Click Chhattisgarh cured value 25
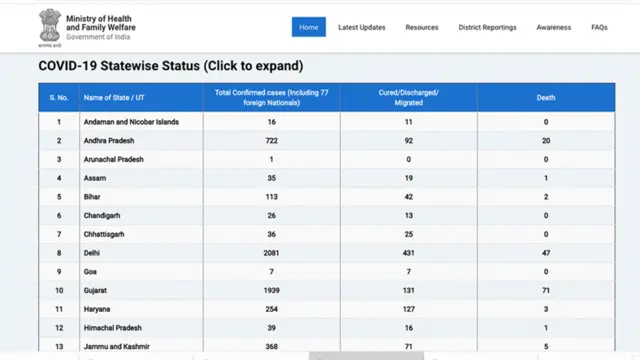640x360 pixels. pos(409,234)
